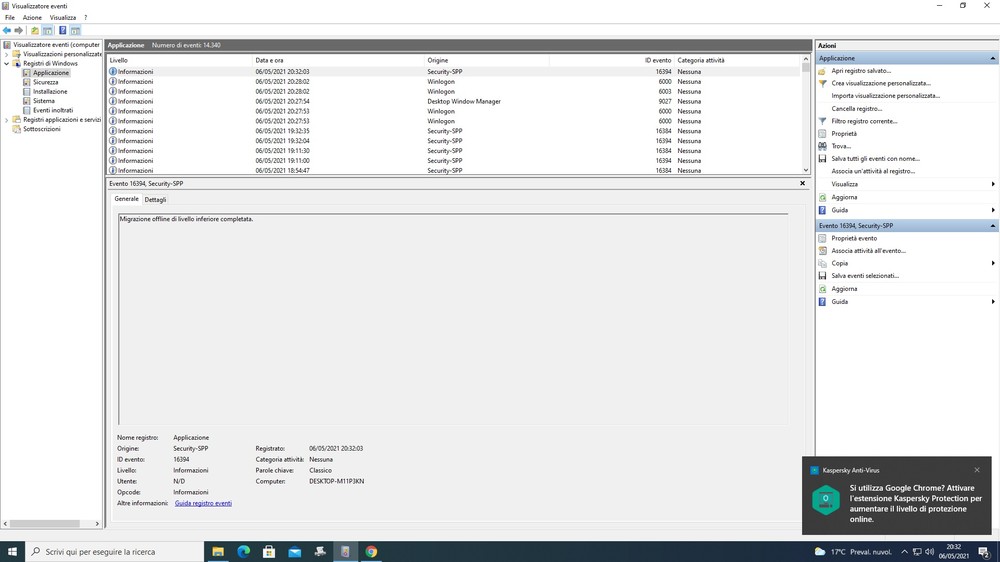Select Sottoscrizioni in the tree
Image resolution: width=1000 pixels, height=562 pixels.
click(x=41, y=129)
